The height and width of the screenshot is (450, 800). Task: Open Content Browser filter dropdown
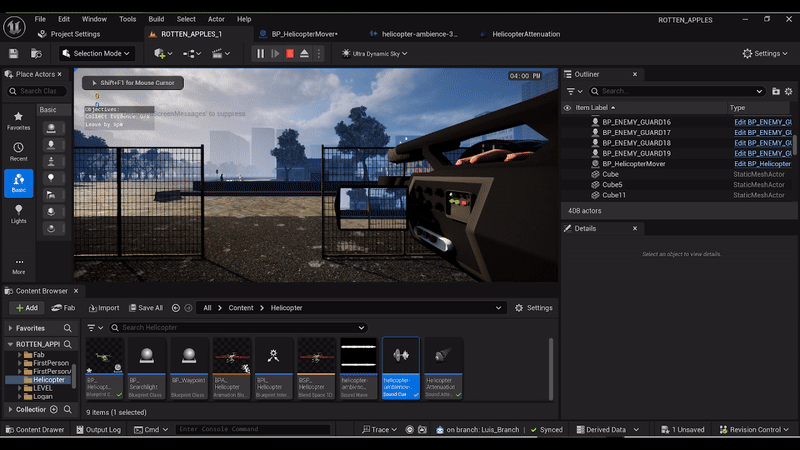click(x=95, y=328)
